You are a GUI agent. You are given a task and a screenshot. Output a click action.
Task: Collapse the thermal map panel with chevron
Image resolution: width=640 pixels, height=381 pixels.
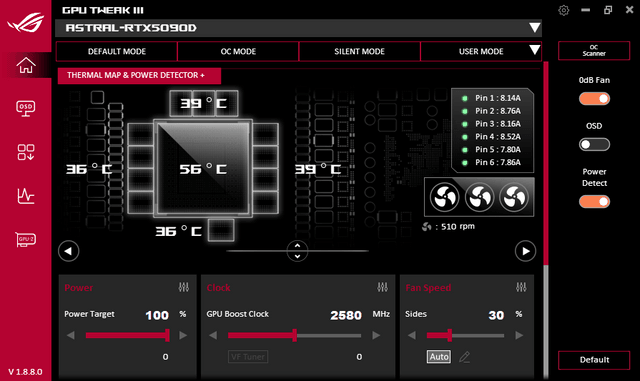[x=298, y=251]
